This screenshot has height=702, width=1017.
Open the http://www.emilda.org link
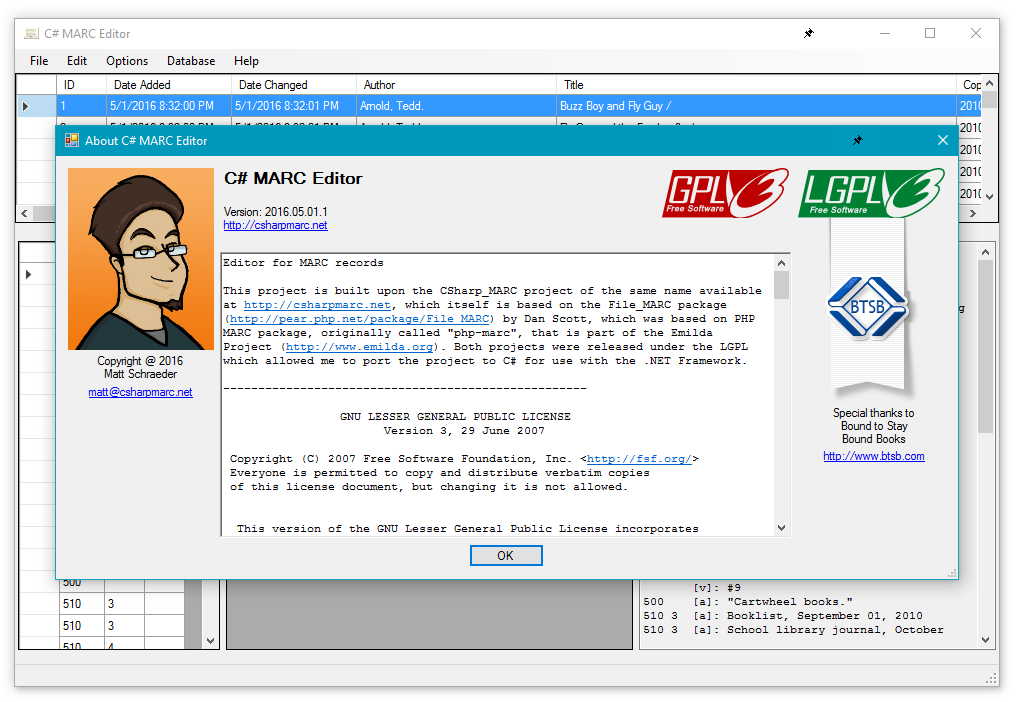[359, 346]
